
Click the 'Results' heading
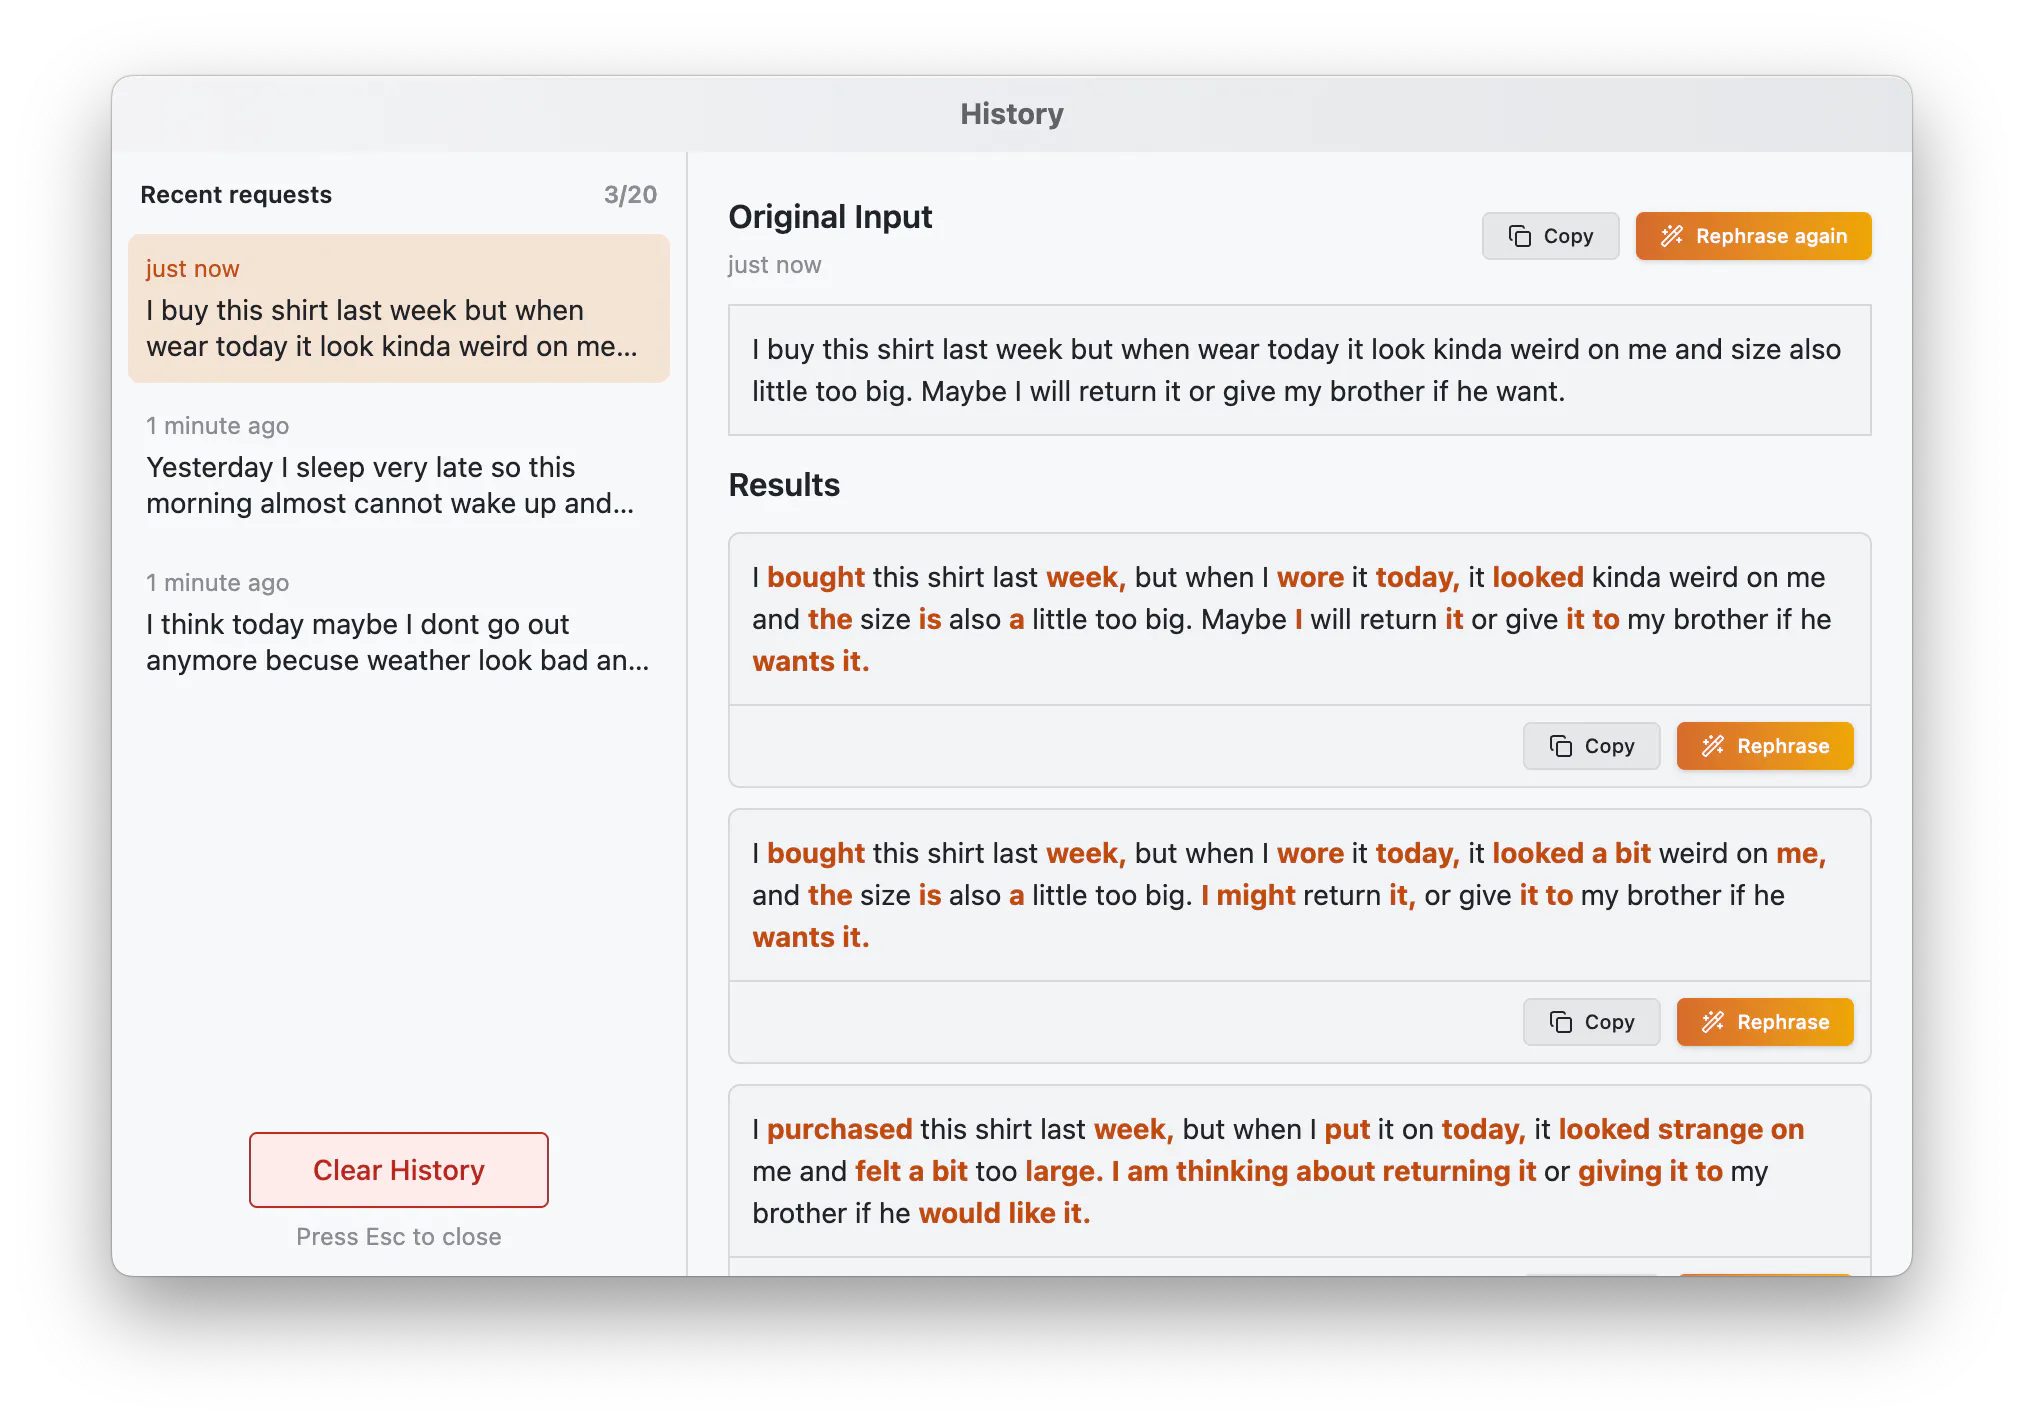pyautogui.click(x=784, y=485)
